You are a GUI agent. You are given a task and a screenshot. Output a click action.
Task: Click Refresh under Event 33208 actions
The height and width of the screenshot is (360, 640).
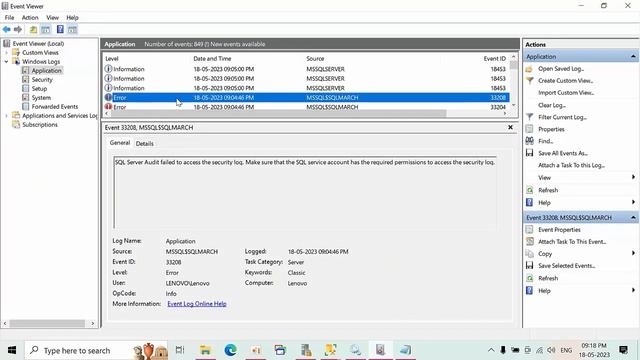click(x=548, y=278)
